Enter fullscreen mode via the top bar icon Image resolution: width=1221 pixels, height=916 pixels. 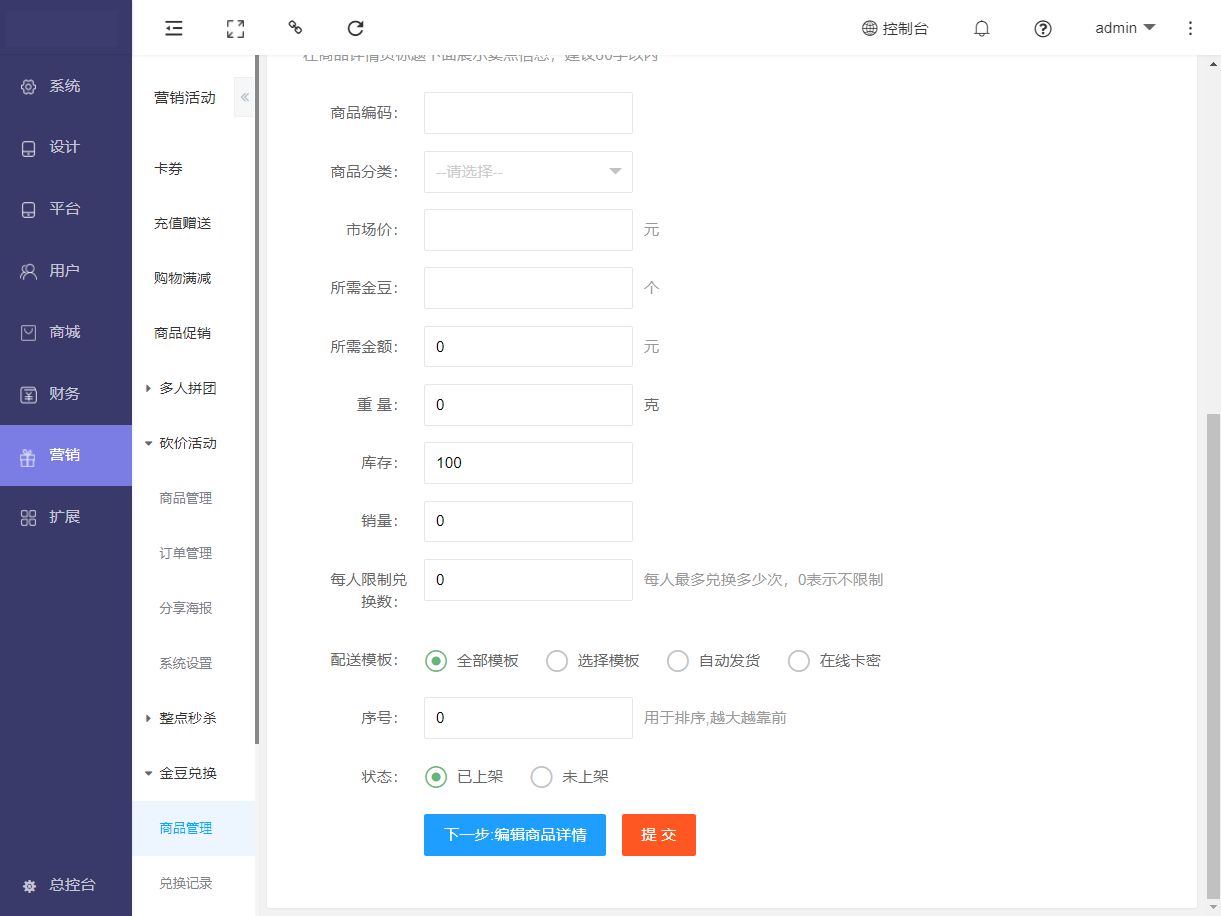tap(235, 28)
